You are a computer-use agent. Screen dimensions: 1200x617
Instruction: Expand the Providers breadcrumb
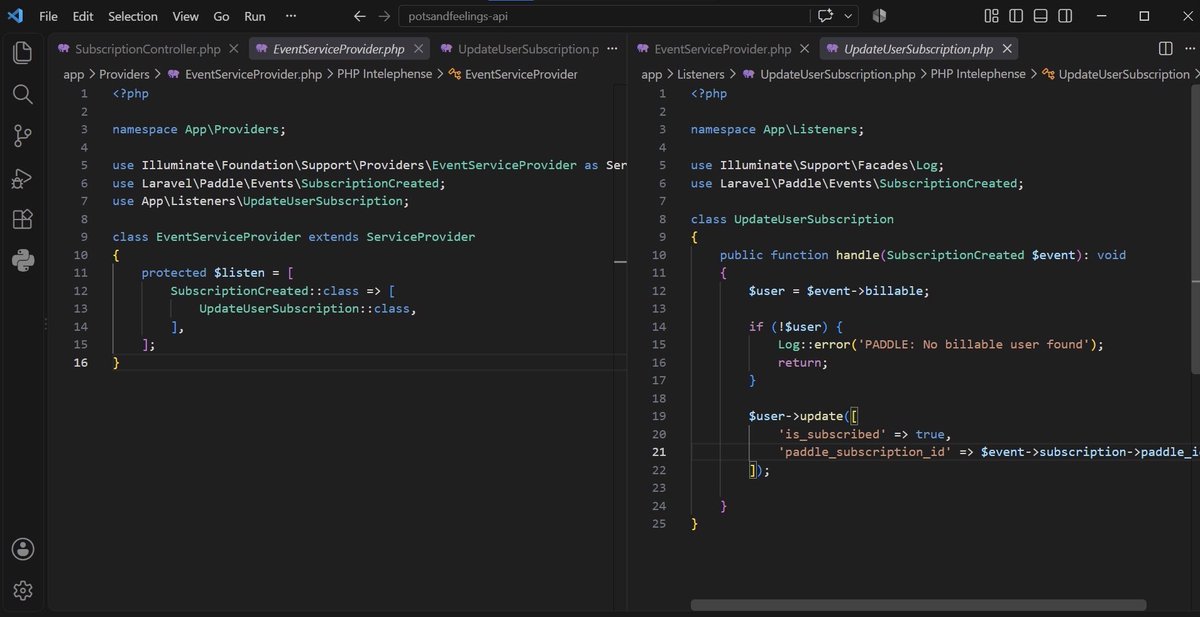coord(124,74)
